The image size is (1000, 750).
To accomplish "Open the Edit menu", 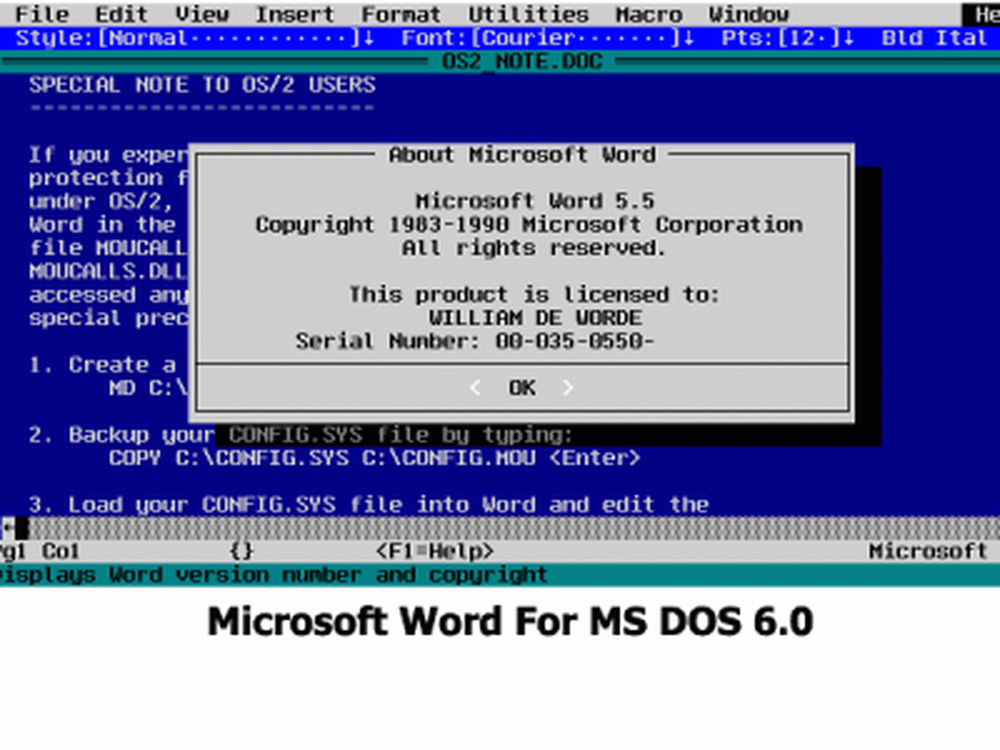I will (x=121, y=14).
